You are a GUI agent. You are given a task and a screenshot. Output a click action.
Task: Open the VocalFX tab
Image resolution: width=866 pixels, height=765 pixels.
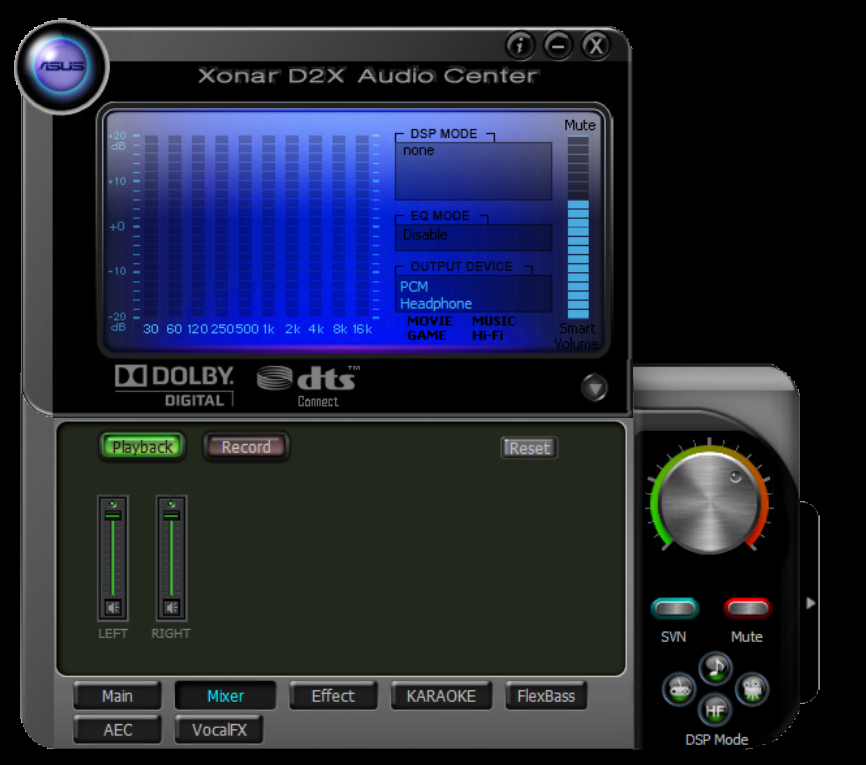[x=219, y=730]
